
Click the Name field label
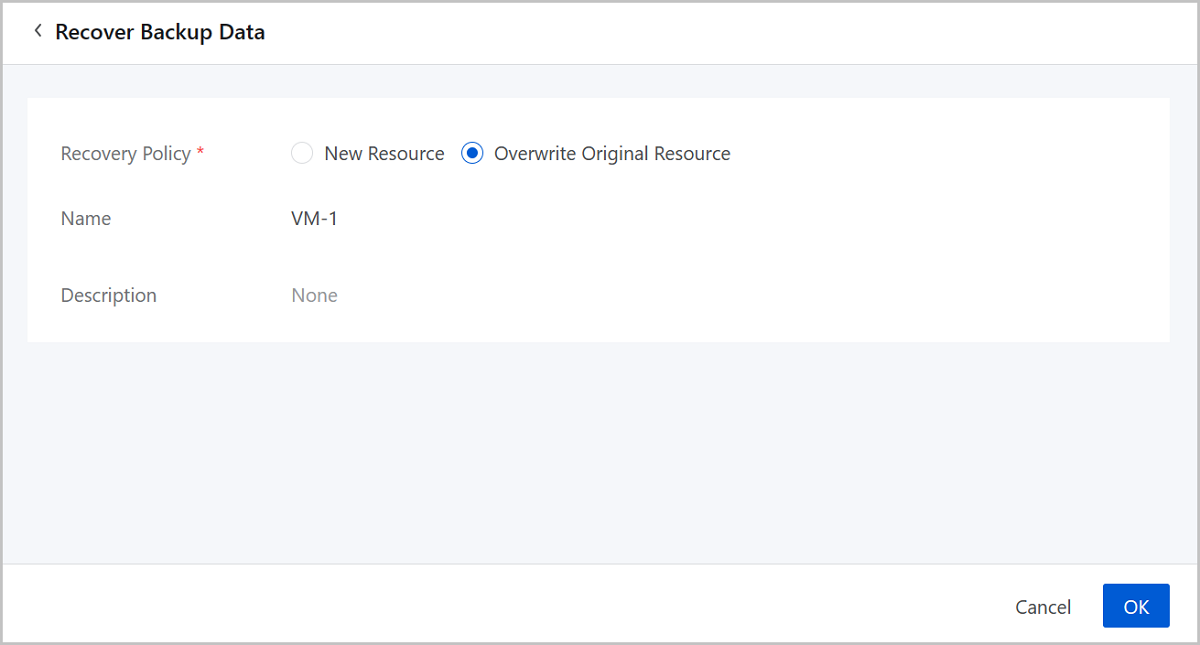pos(86,218)
